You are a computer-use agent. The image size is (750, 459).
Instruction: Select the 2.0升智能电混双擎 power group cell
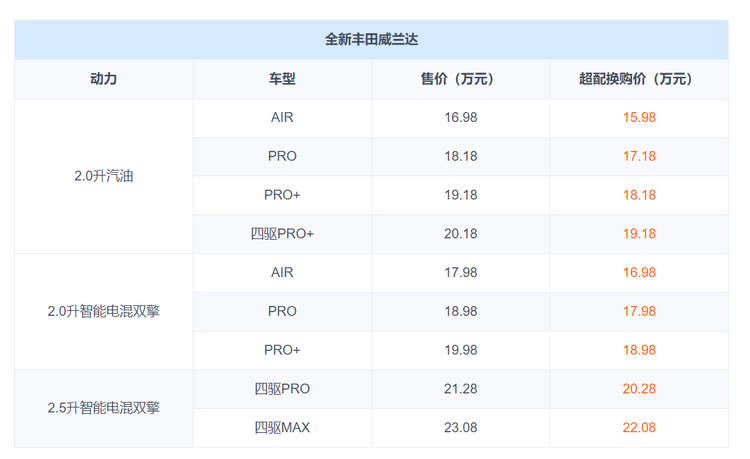pyautogui.click(x=103, y=311)
